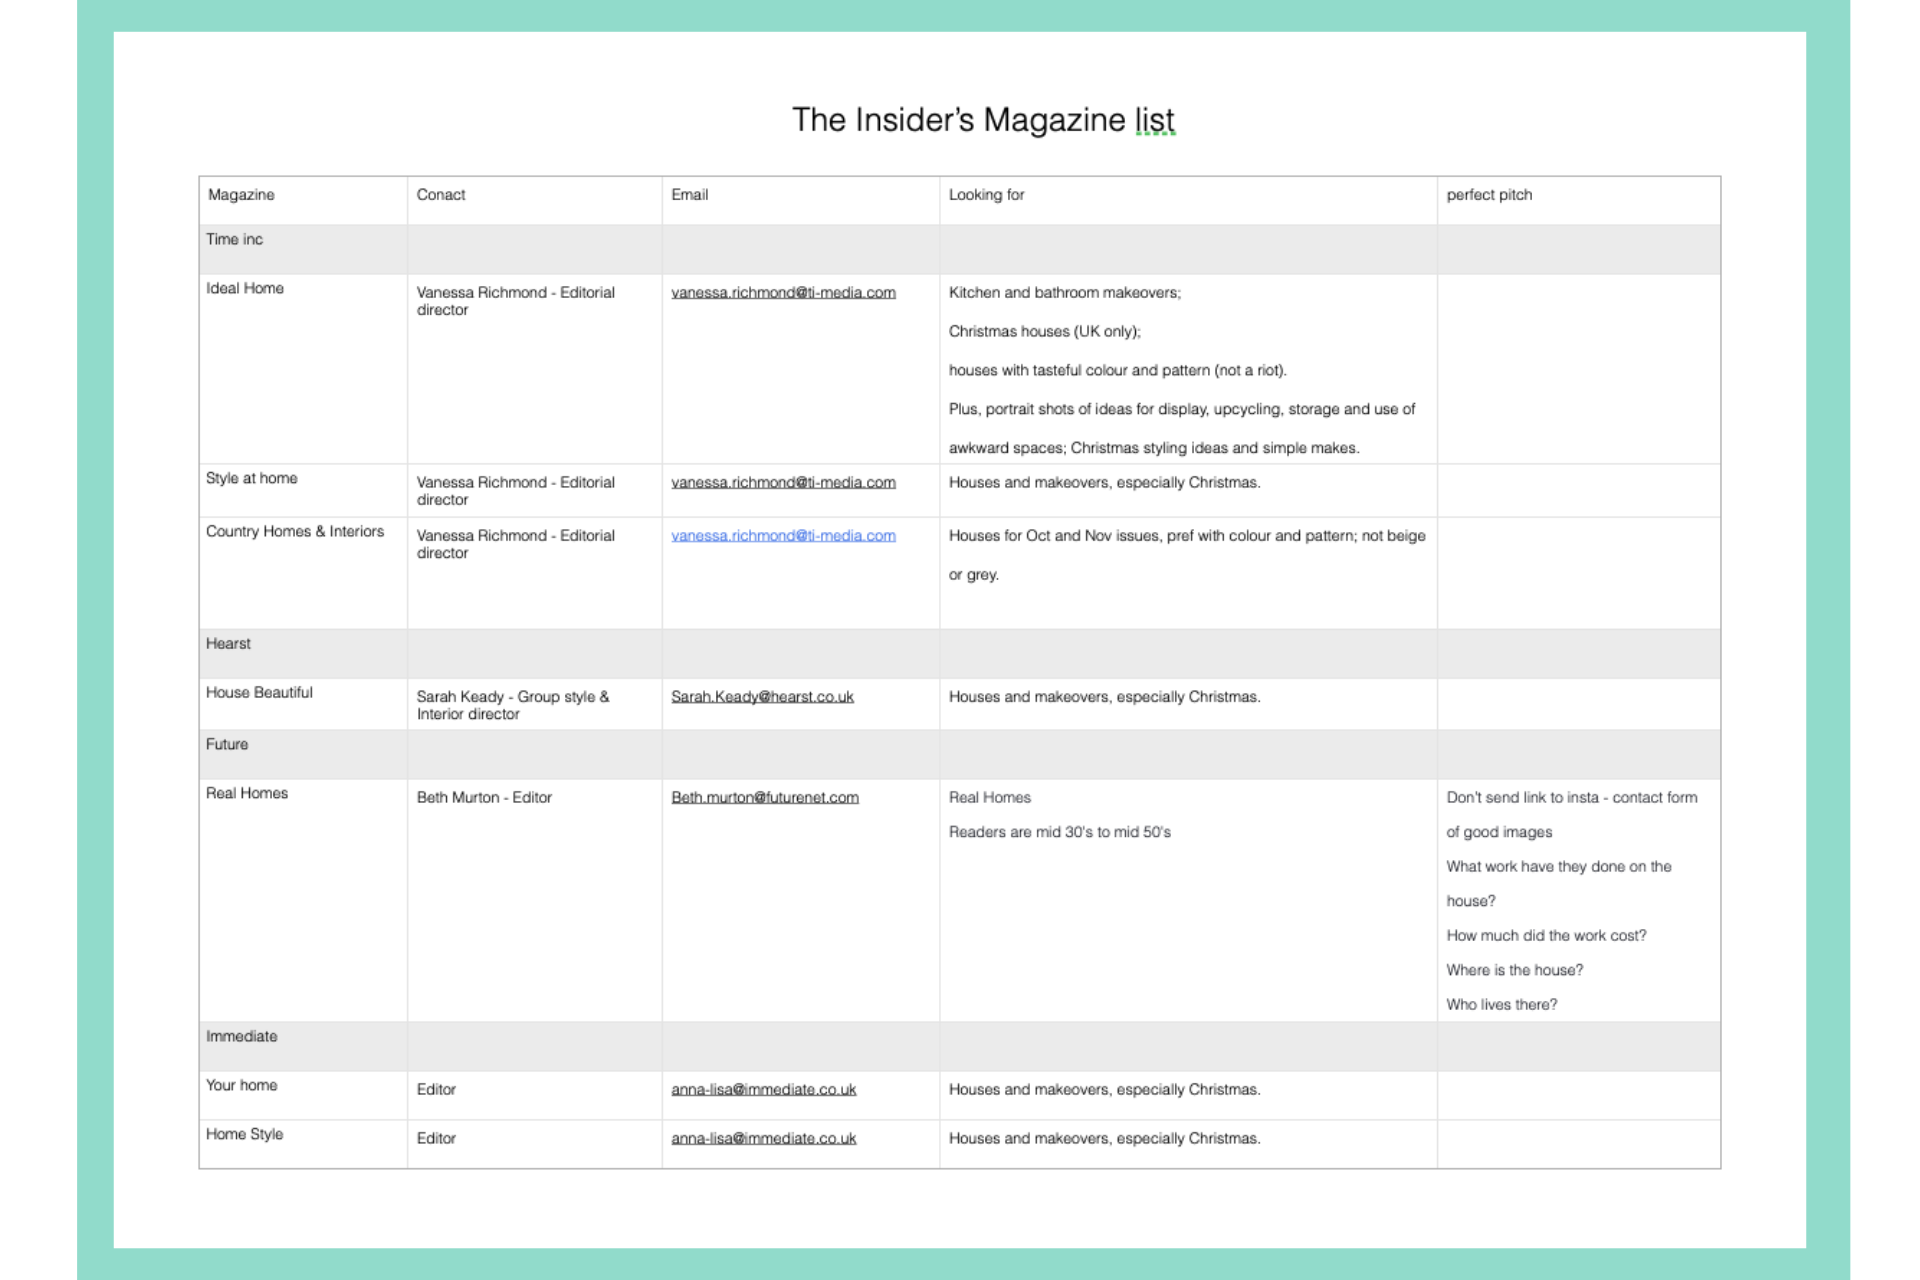Viewport: 1920px width, 1280px height.
Task: Open vanessa.richmond email in Style at home row
Action: 783,483
